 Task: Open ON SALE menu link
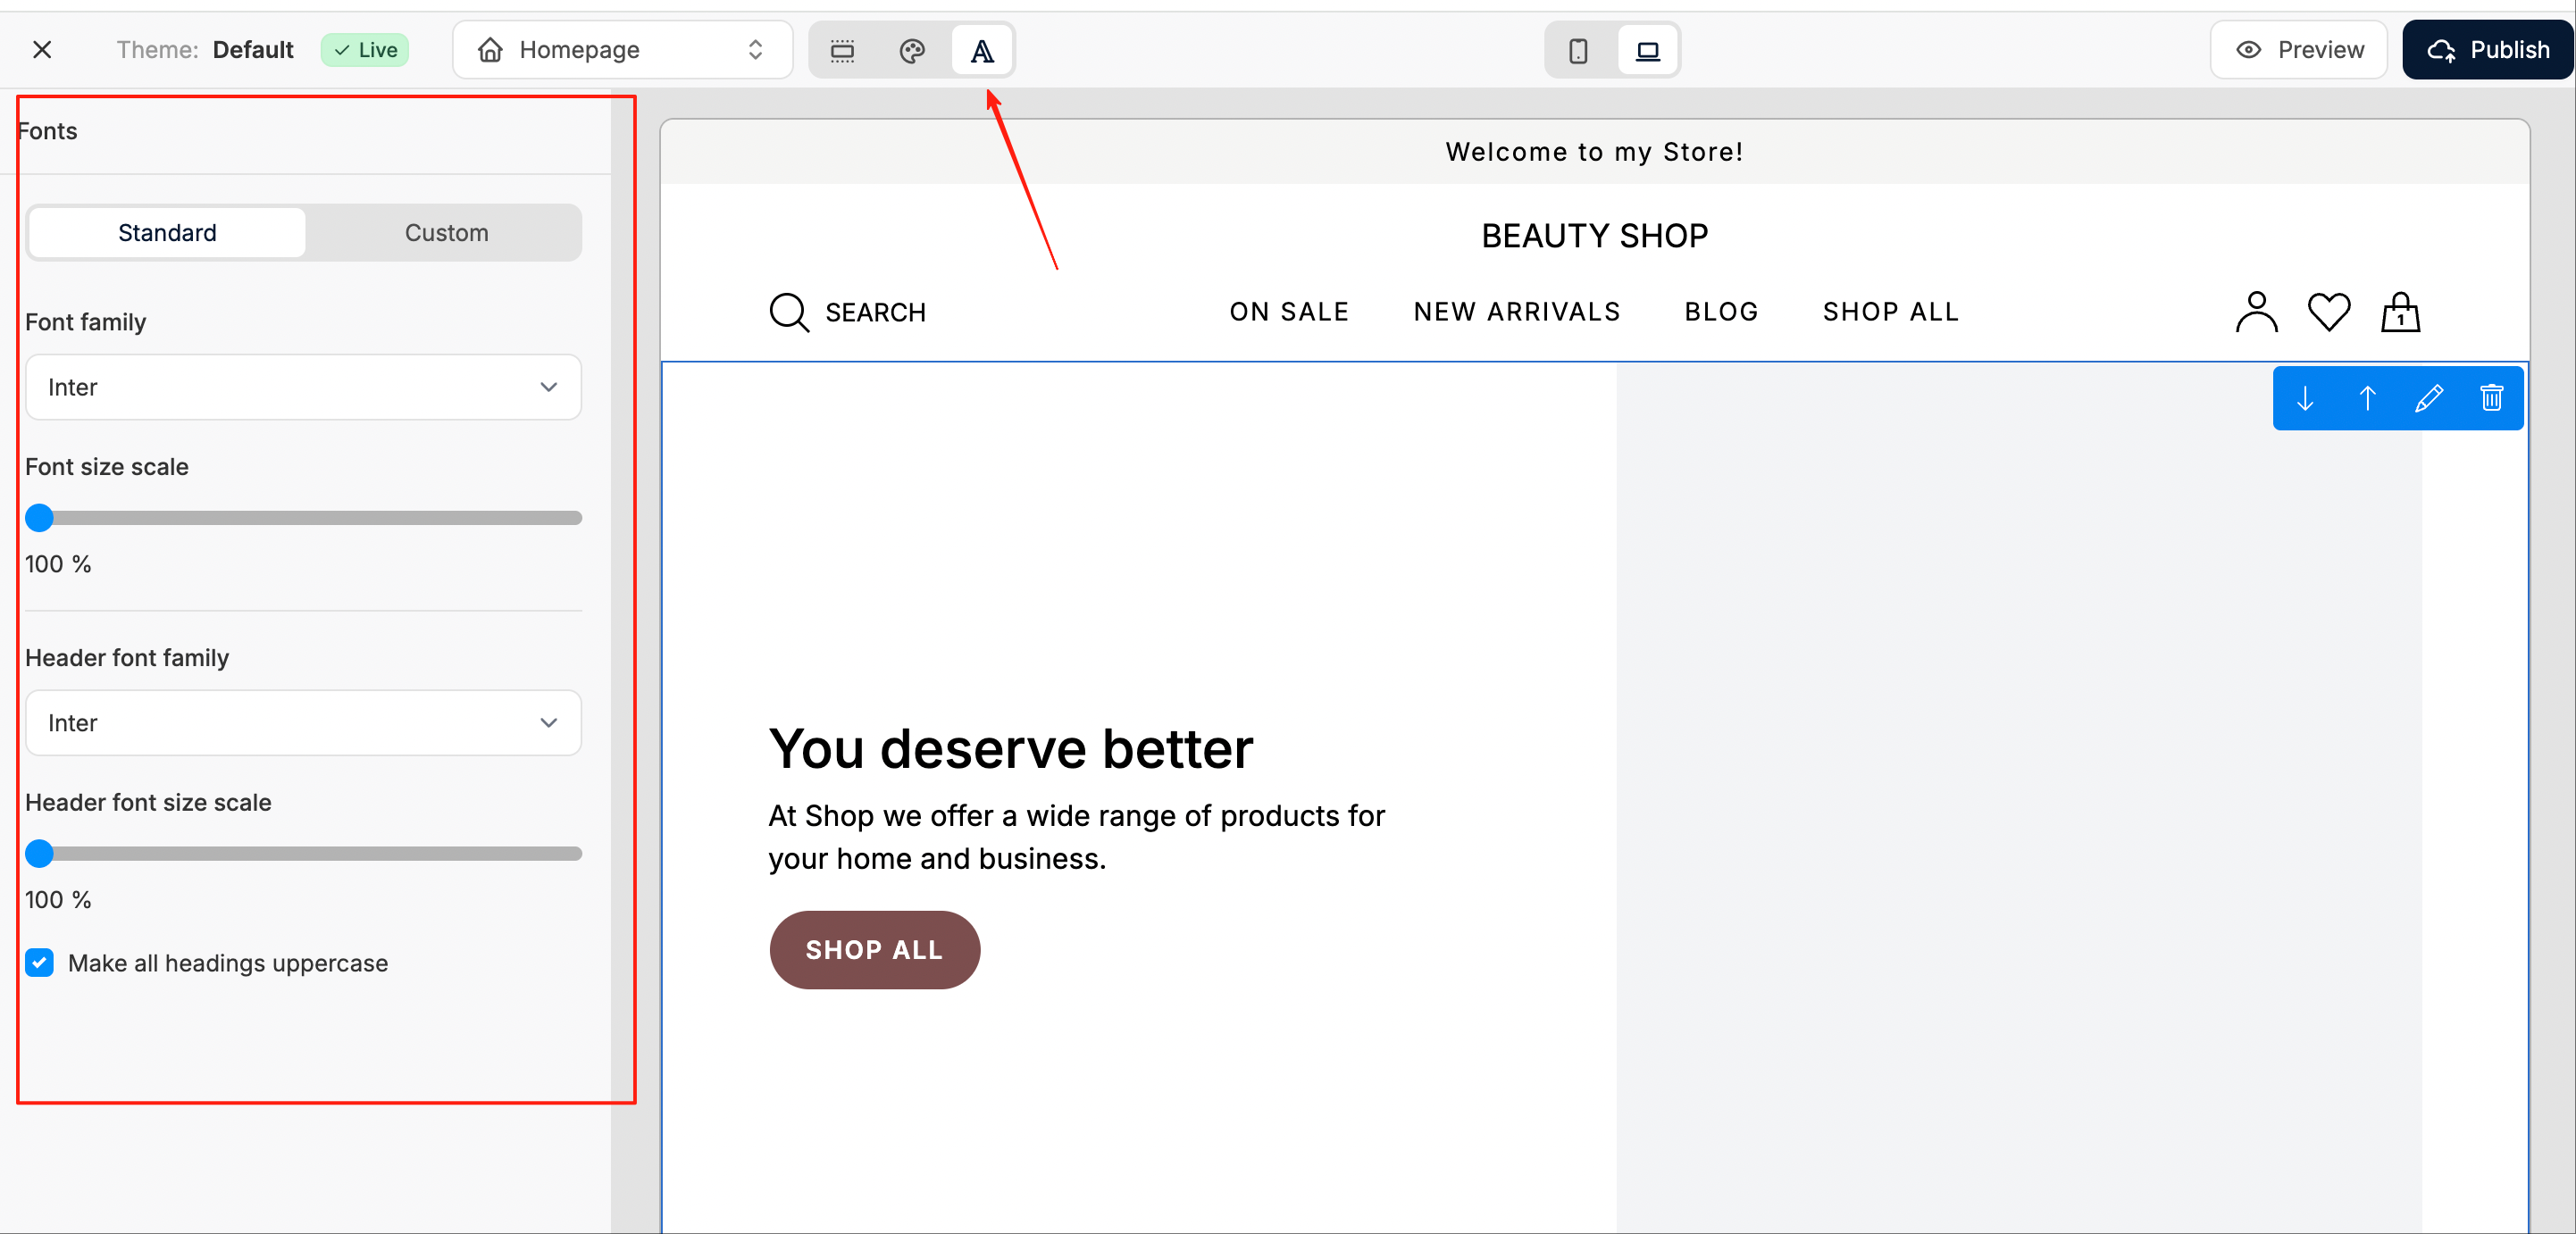click(1289, 311)
